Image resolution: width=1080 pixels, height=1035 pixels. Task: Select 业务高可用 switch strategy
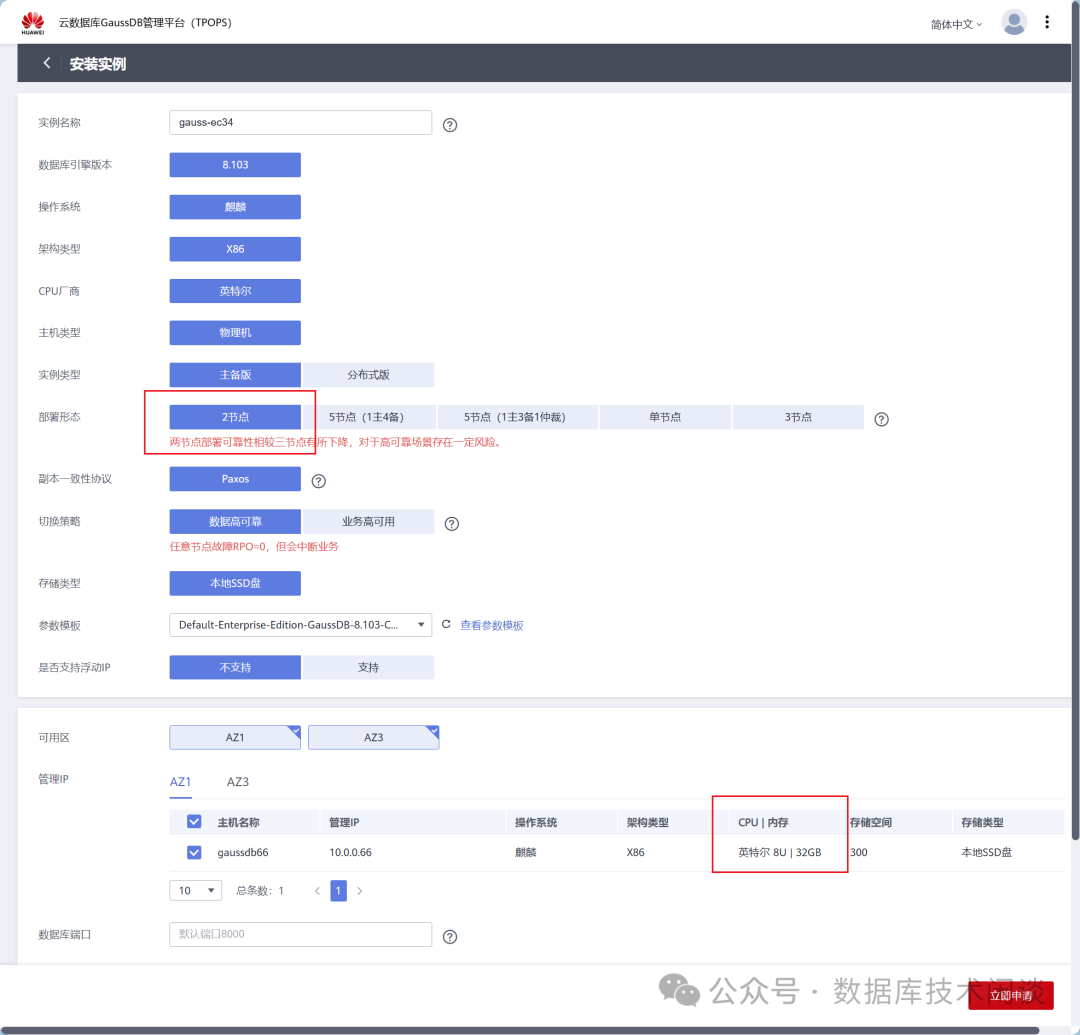point(368,521)
